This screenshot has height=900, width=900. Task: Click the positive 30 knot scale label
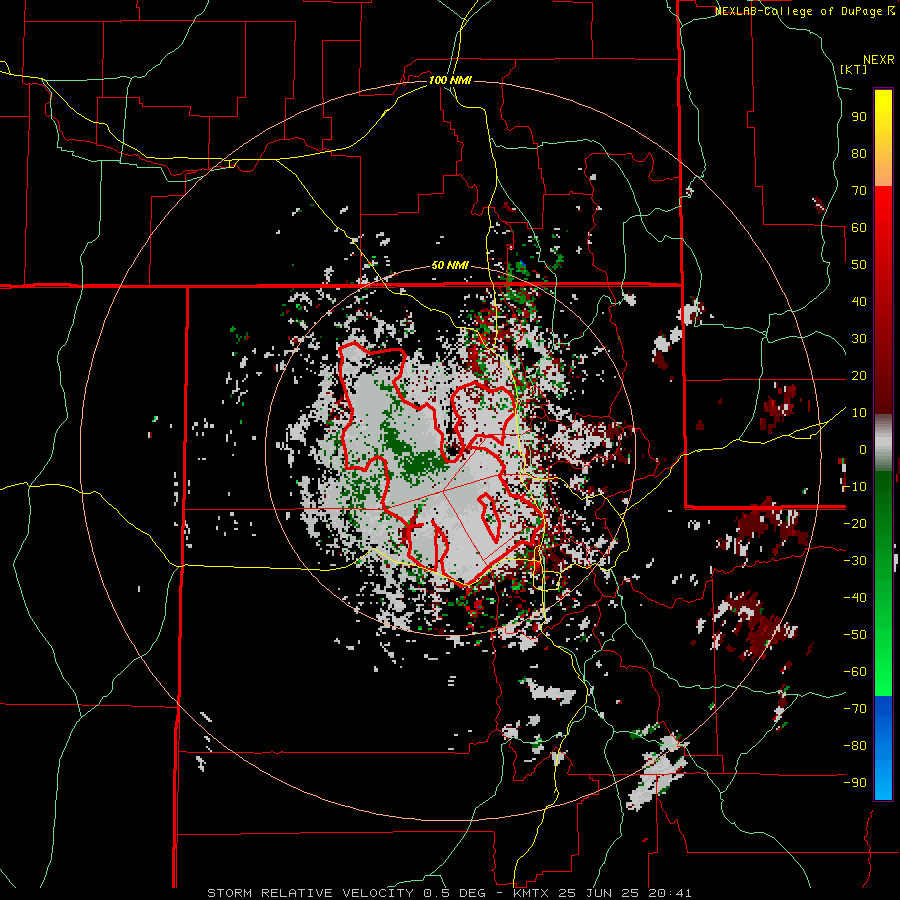[x=859, y=339]
